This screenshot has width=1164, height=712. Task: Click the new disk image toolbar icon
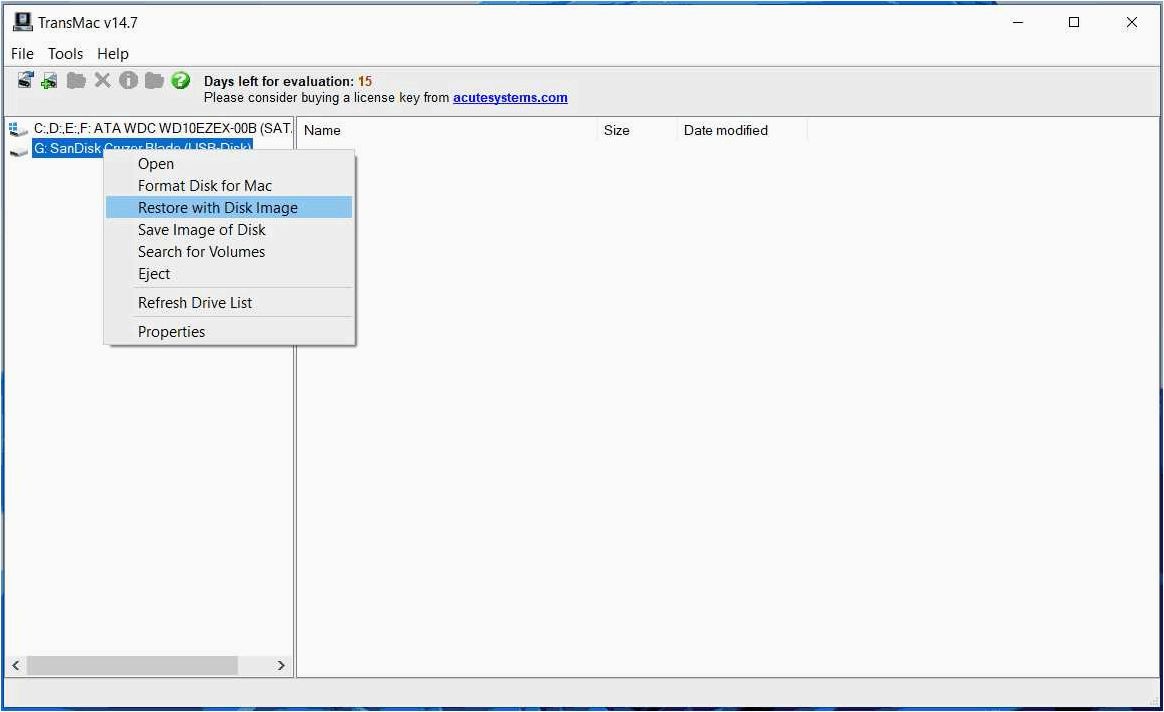pyautogui.click(x=49, y=81)
